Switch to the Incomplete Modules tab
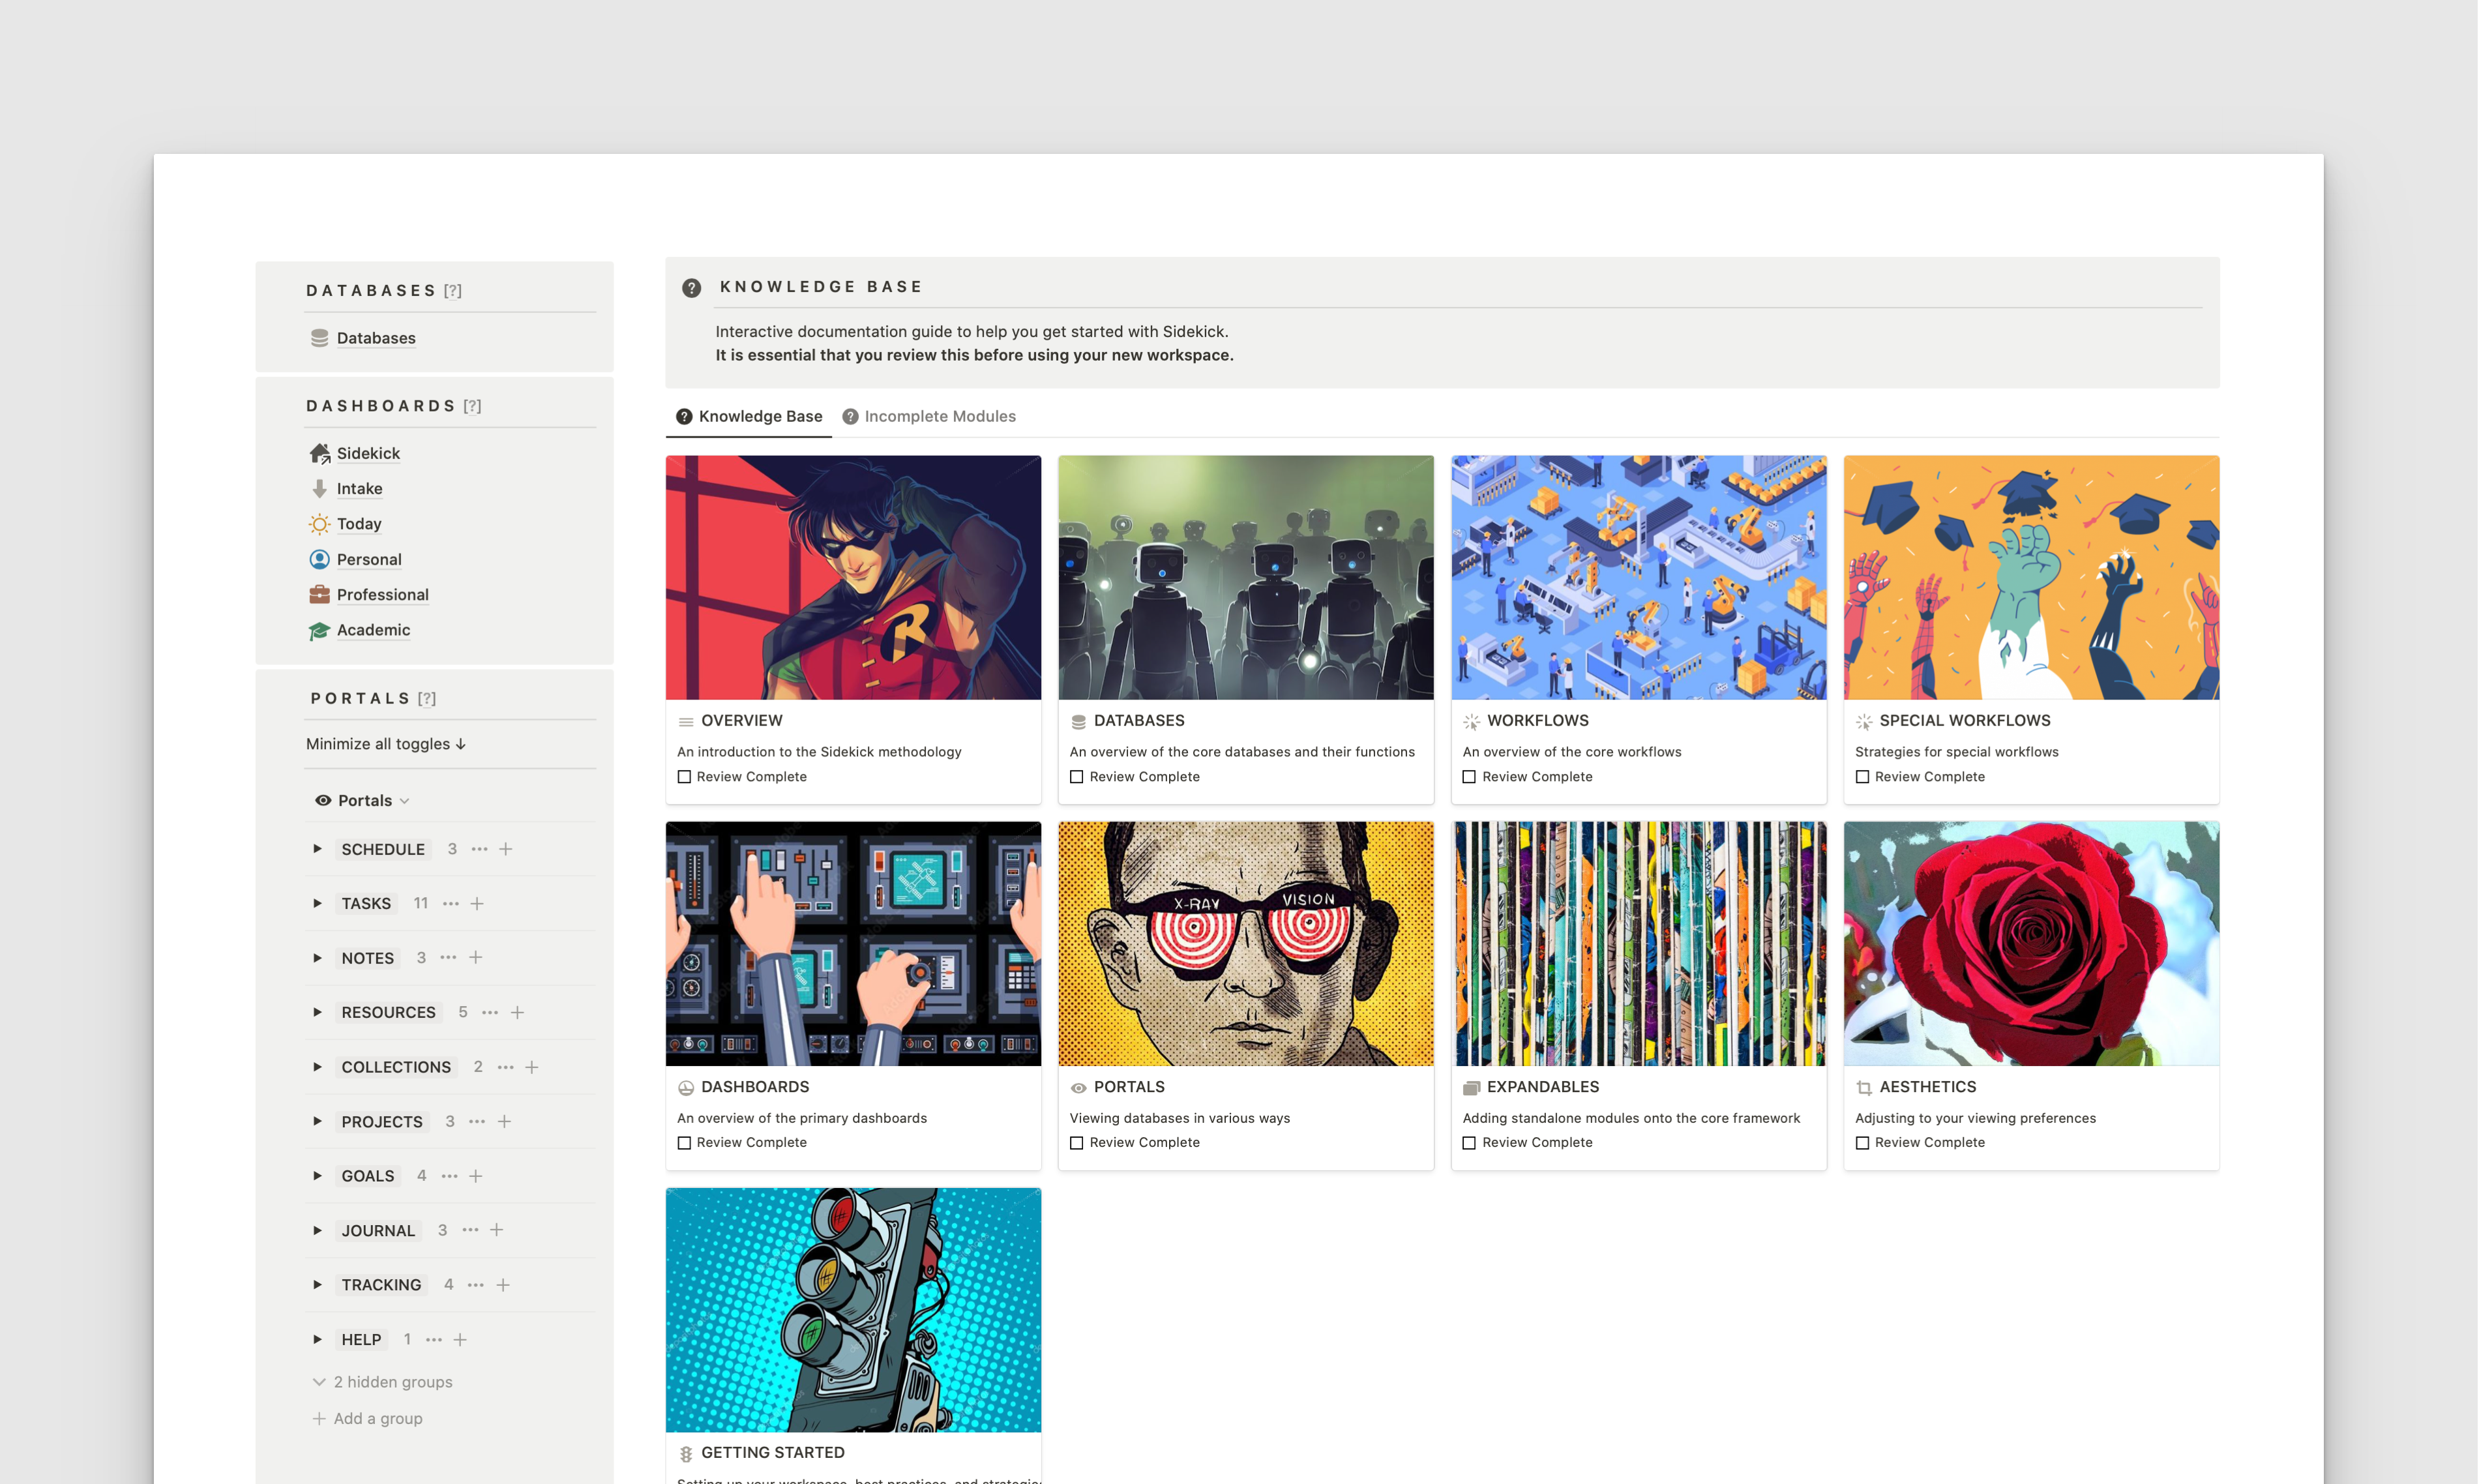 pos(940,416)
